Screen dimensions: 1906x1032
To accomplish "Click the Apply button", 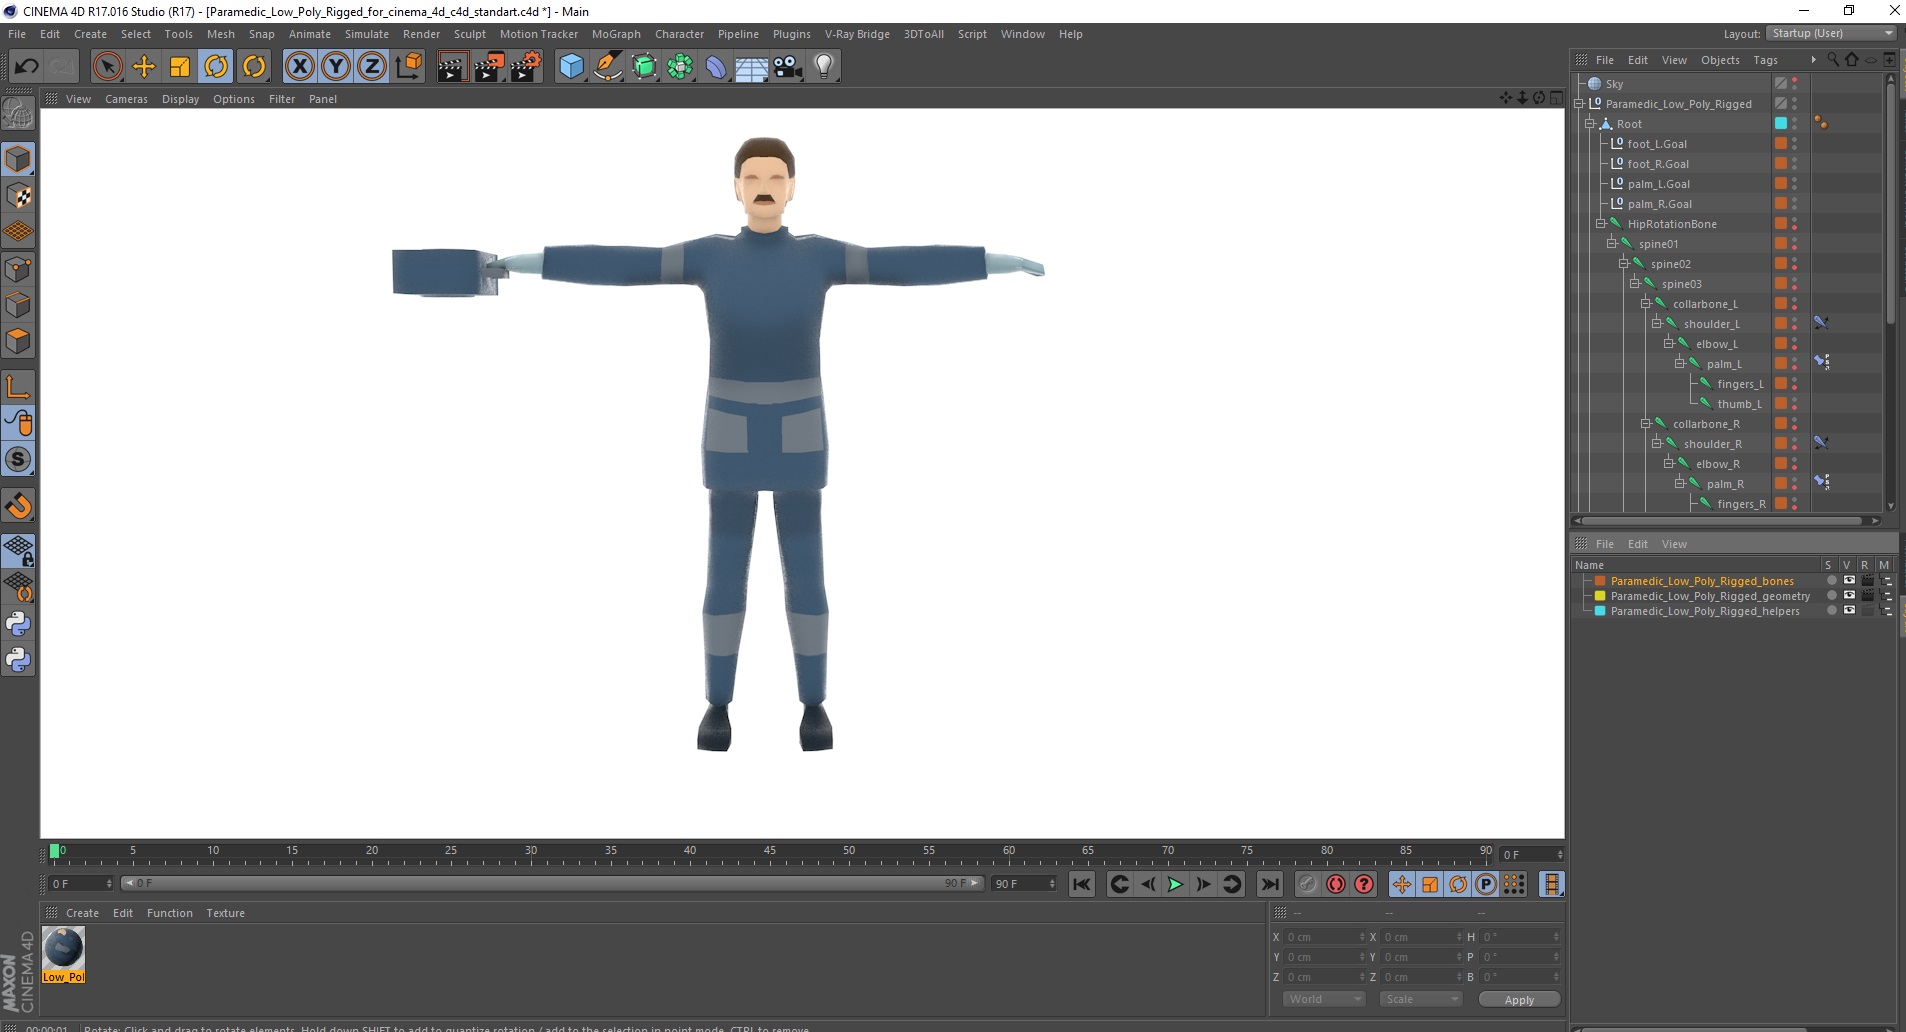I will pyautogui.click(x=1519, y=1000).
